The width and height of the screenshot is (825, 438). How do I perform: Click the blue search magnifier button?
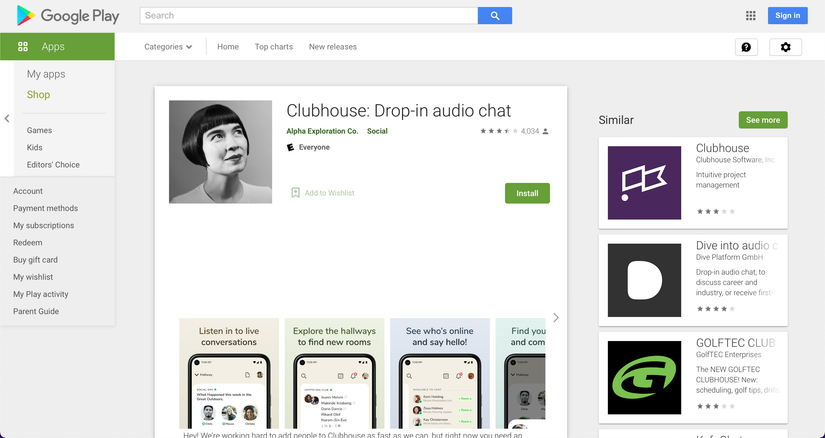click(x=495, y=16)
